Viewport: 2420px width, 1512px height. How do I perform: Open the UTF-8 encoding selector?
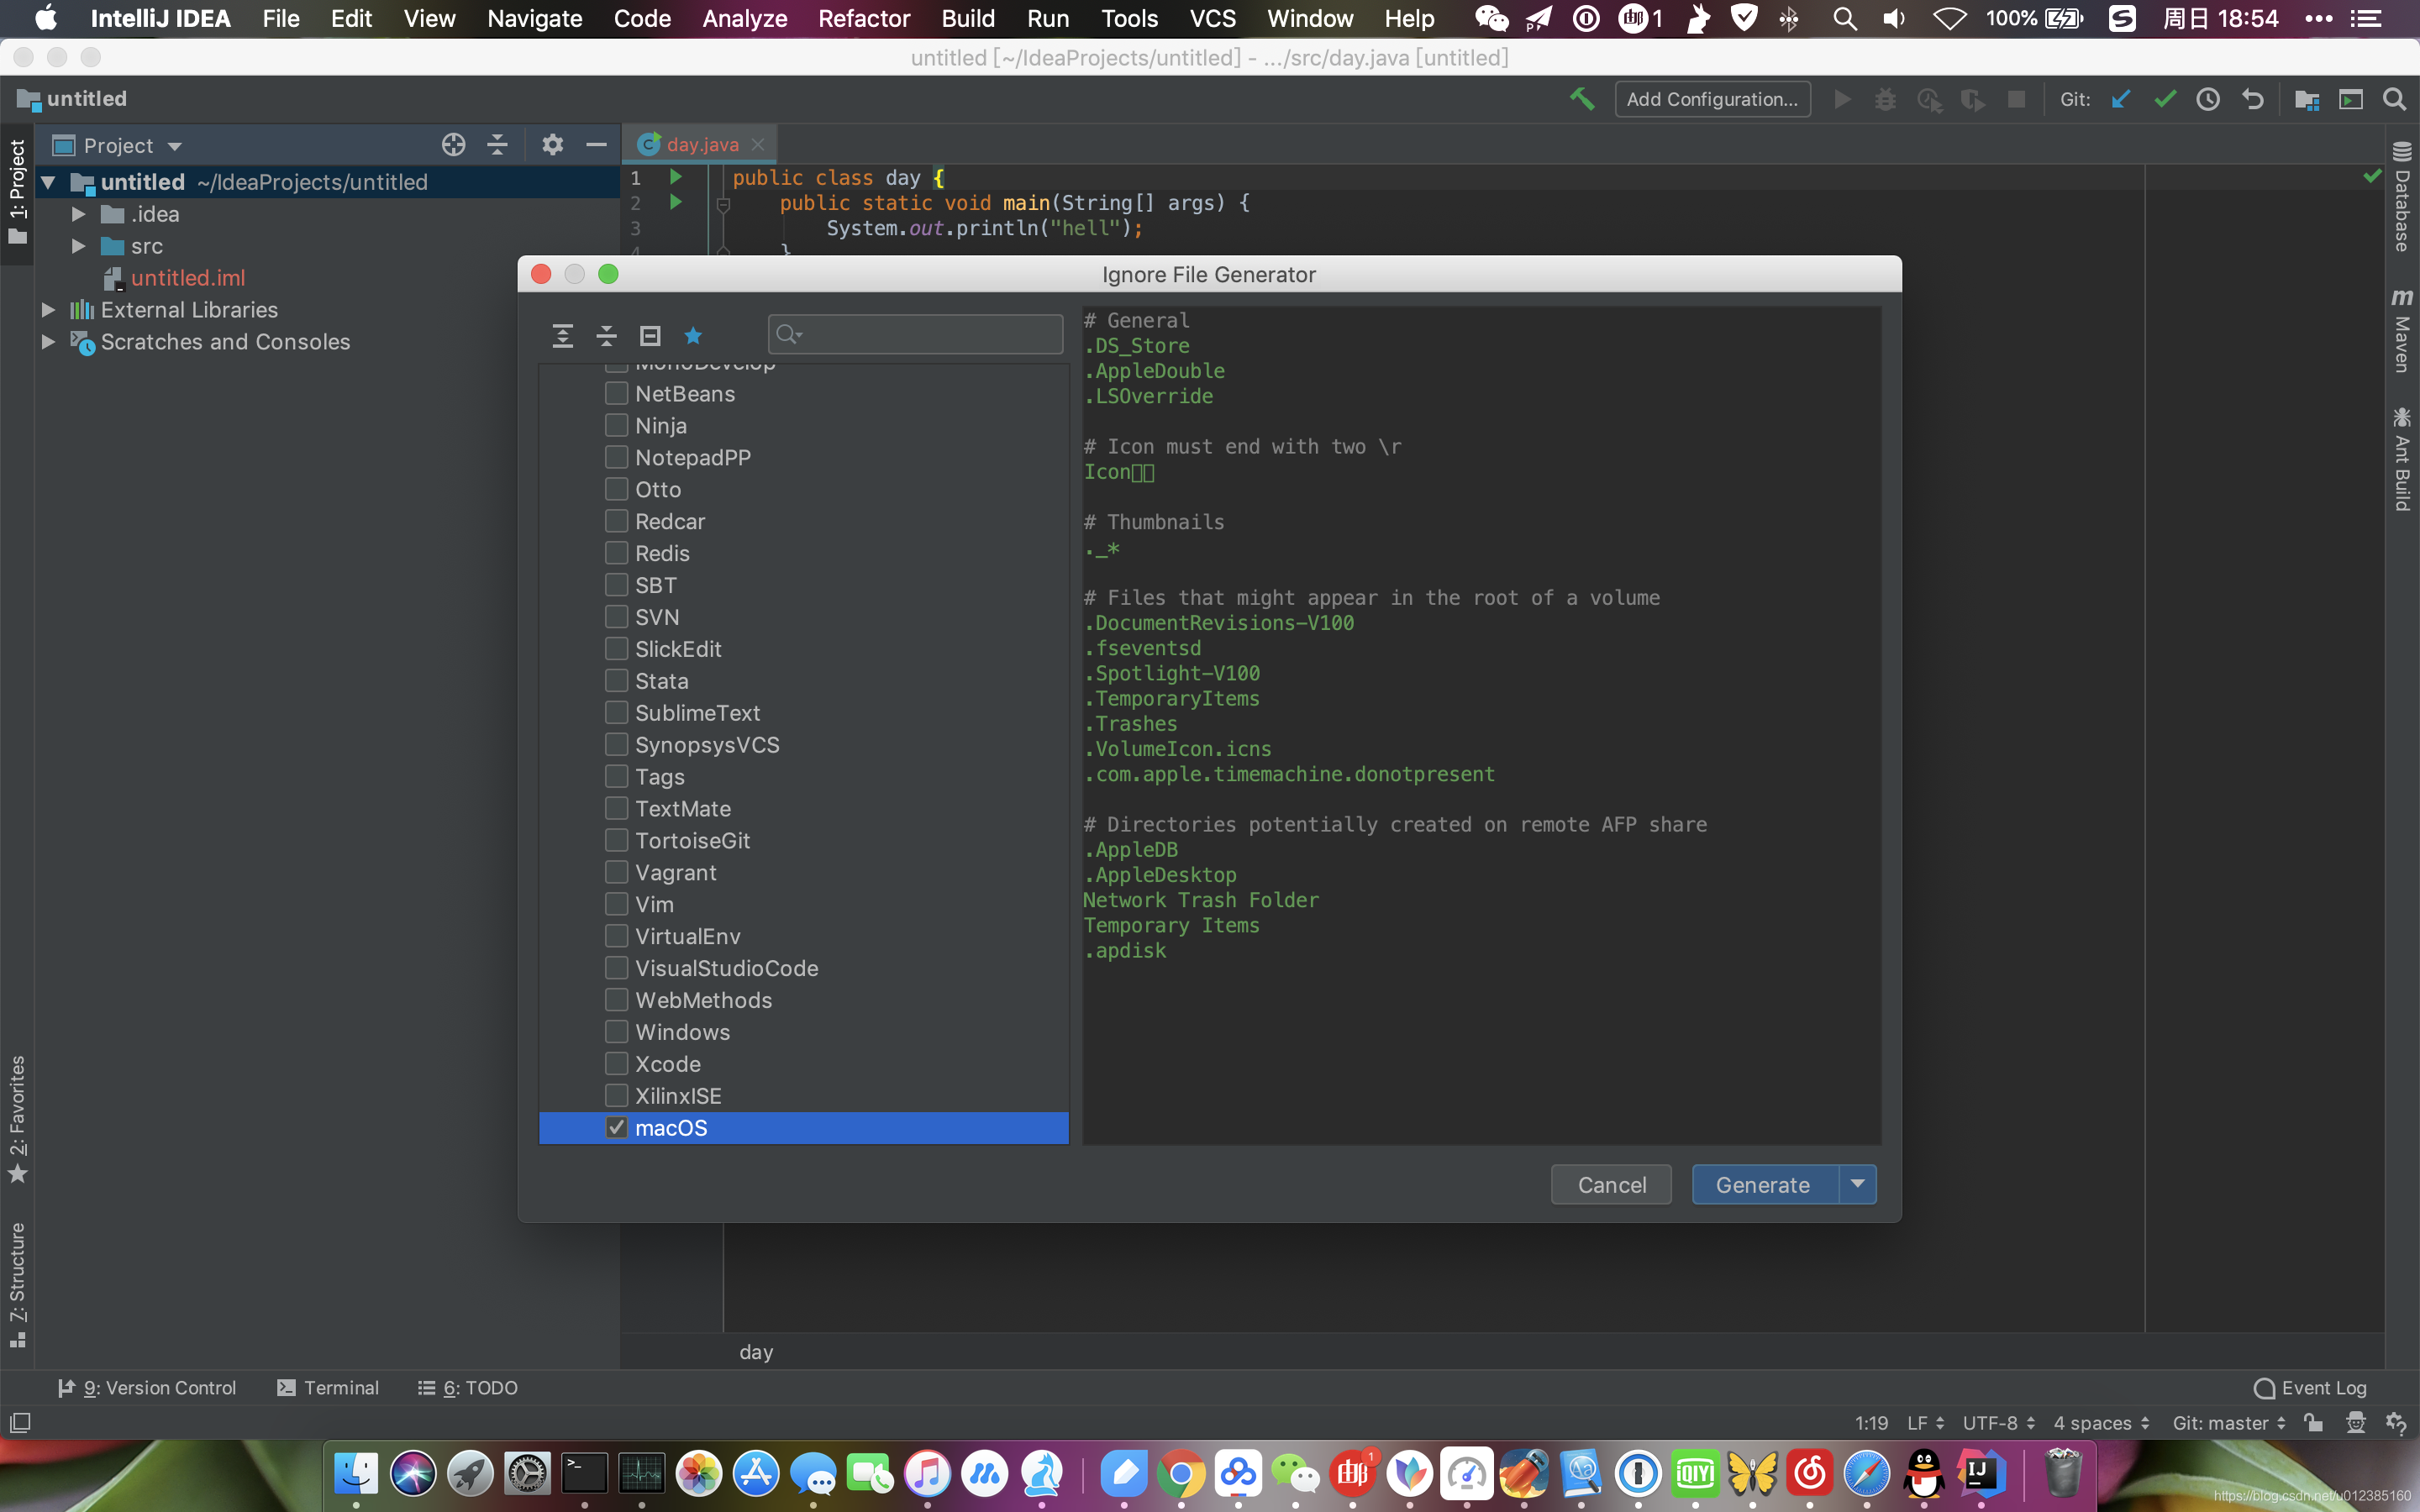(x=1998, y=1423)
